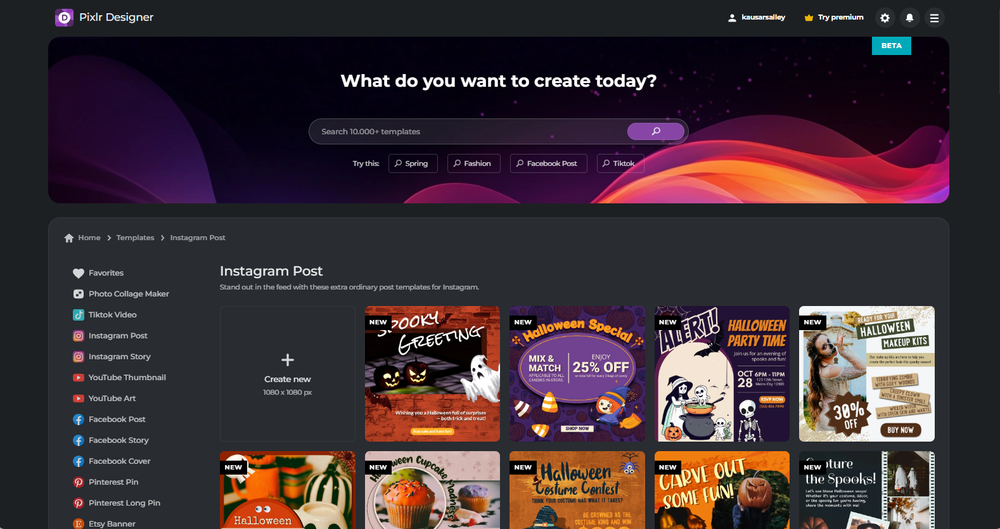Screen dimensions: 1000x529
Task: Open Favorites with the heart icon
Action: point(78,273)
